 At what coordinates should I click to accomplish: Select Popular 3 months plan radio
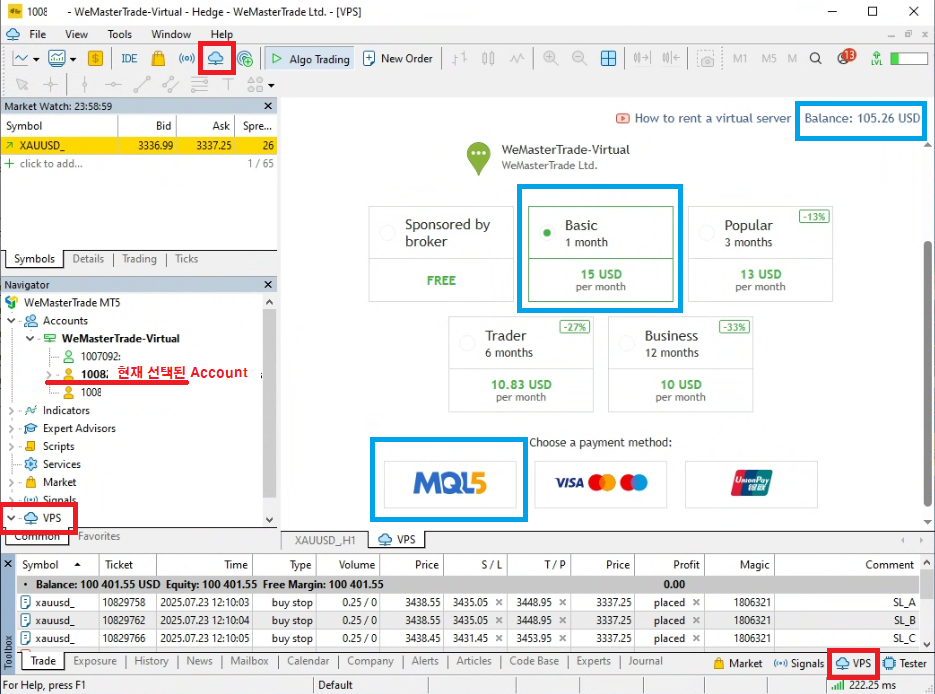(x=707, y=233)
